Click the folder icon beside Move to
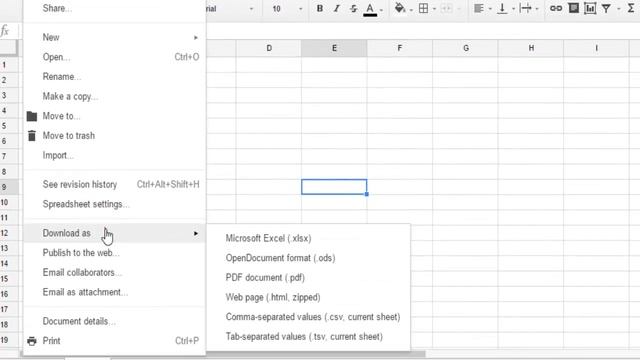 point(32,116)
